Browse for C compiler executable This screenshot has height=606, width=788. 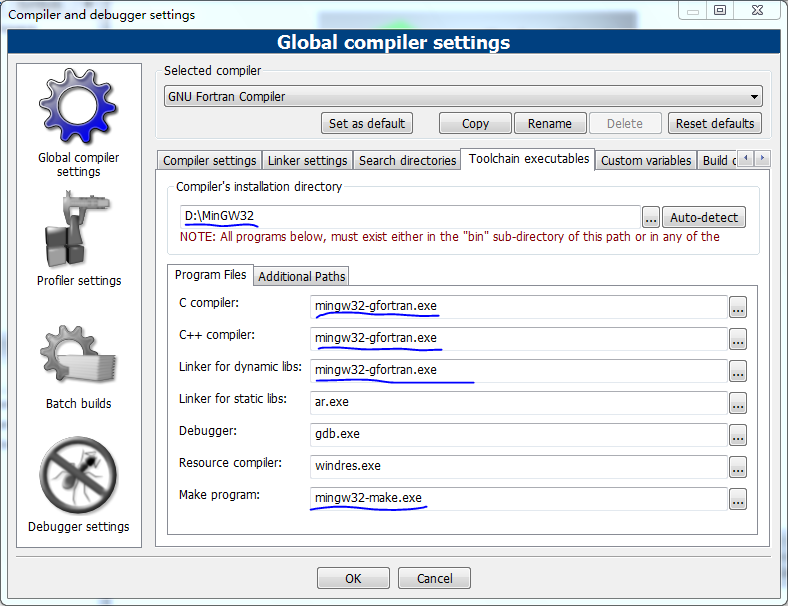(x=738, y=307)
